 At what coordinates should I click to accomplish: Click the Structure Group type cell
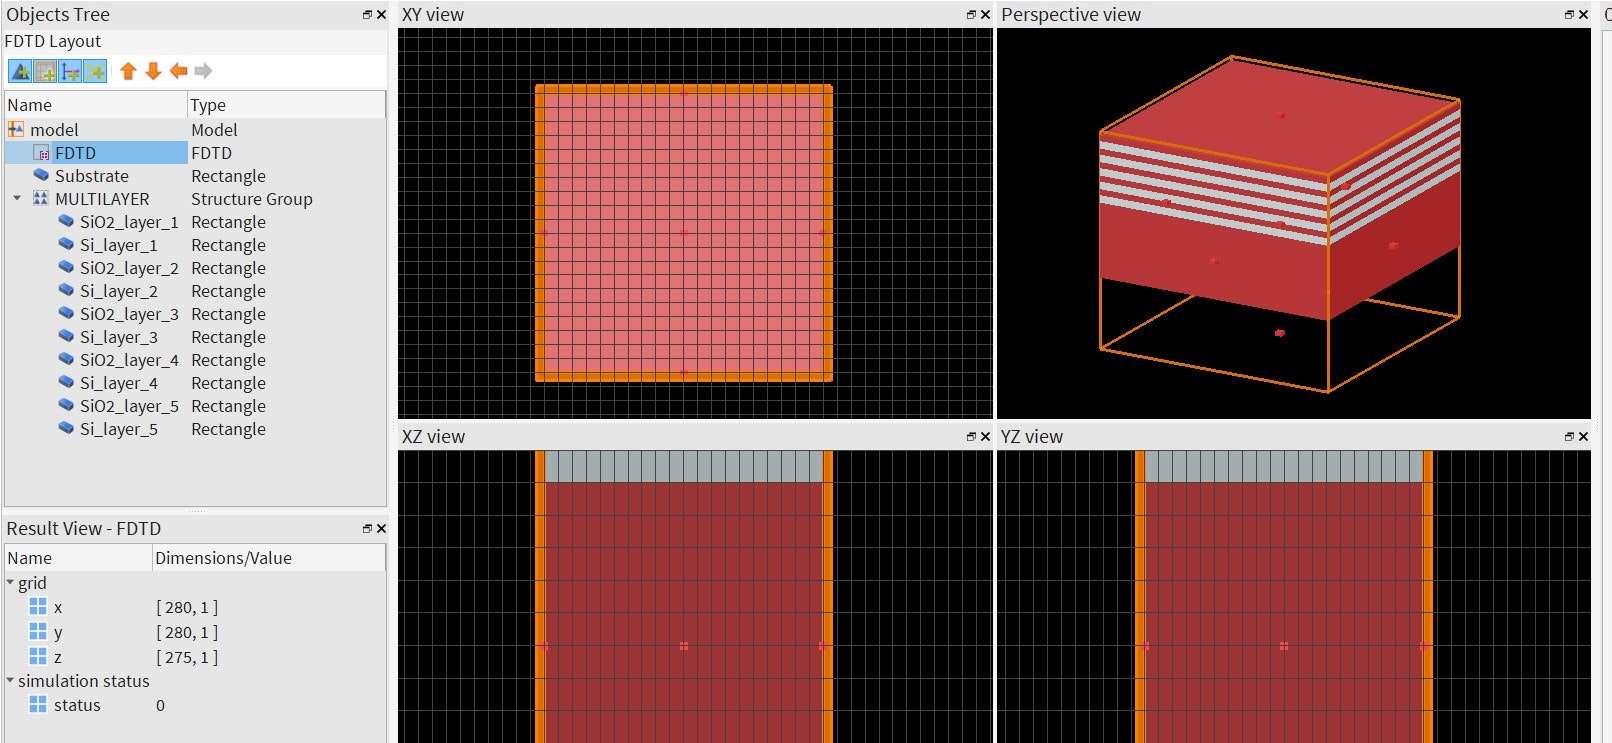pos(252,199)
